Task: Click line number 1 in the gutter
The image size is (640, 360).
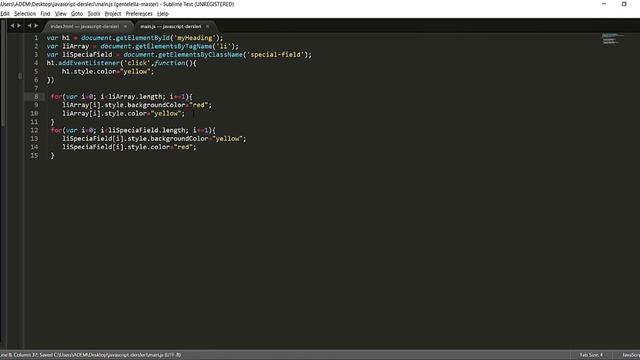Action: click(36, 38)
